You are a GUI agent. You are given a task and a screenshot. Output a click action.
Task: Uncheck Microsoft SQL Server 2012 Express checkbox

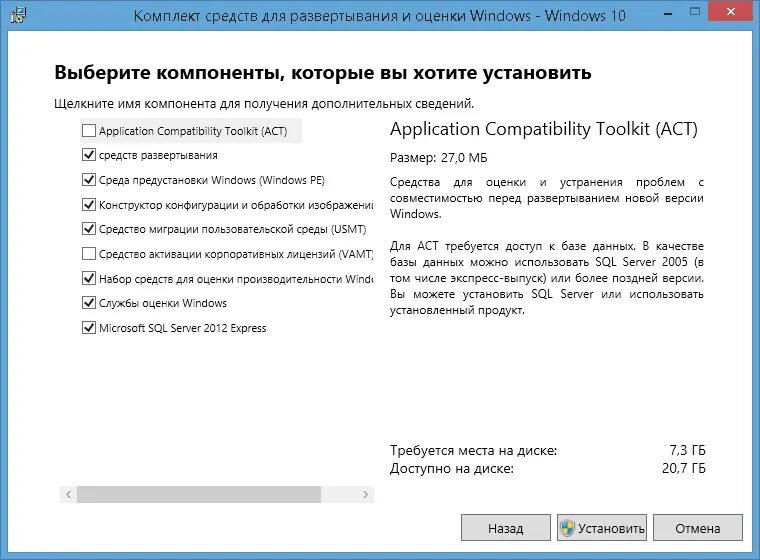(x=89, y=328)
